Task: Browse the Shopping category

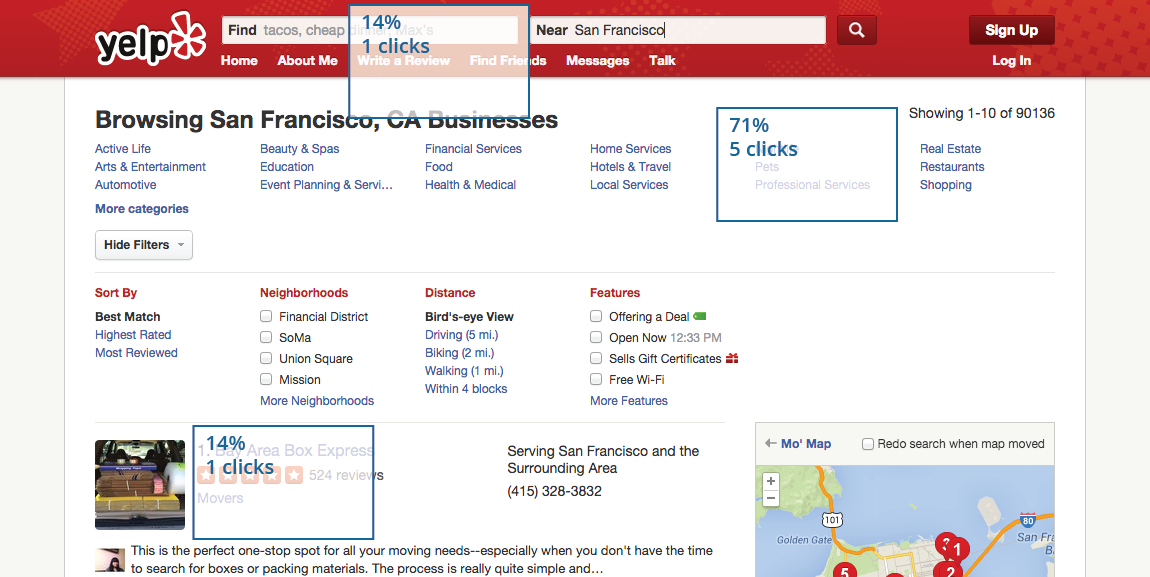Action: (x=945, y=185)
